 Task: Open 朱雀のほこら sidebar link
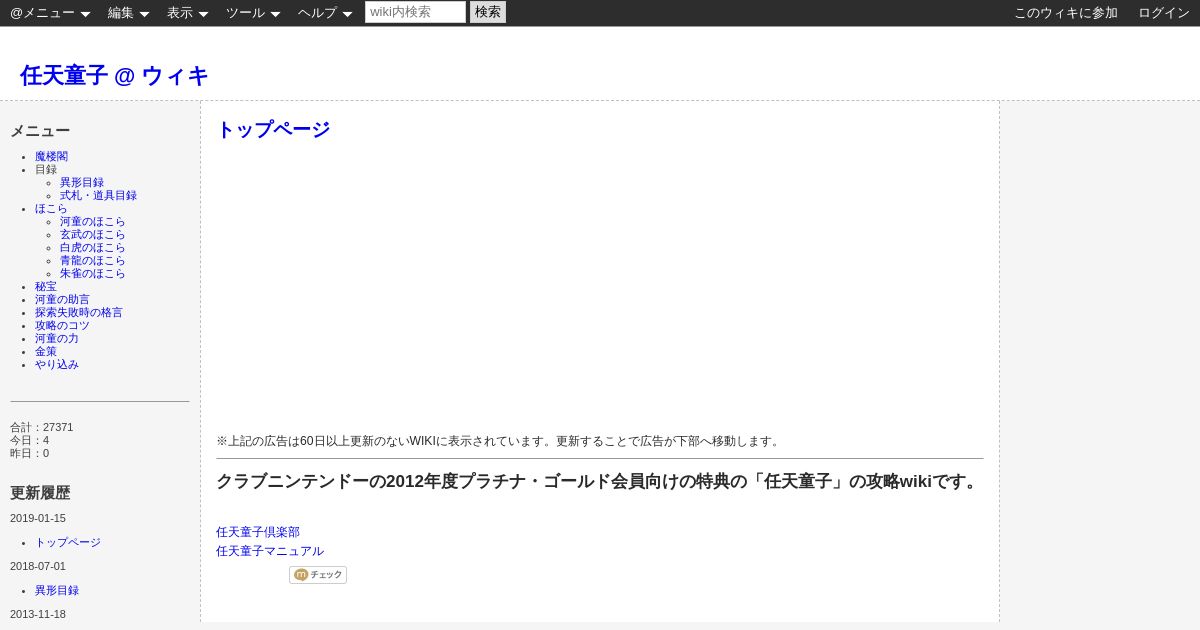point(93,274)
